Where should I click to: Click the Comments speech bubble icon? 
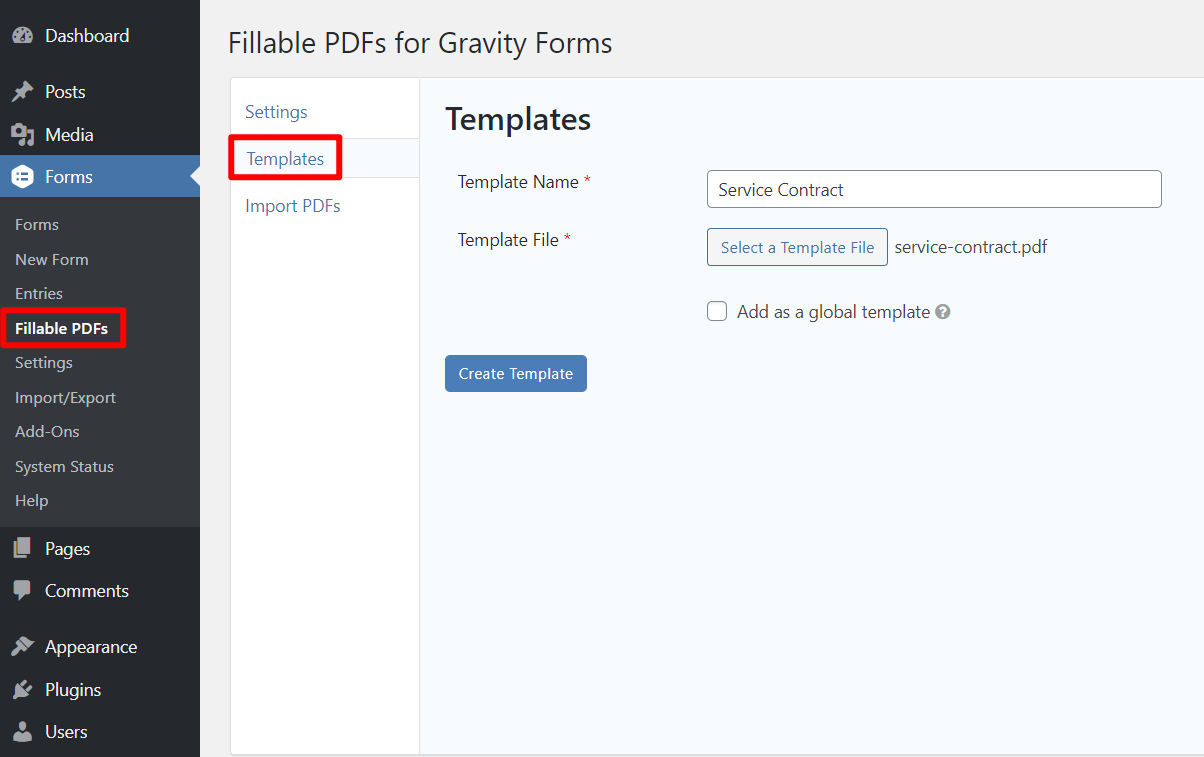tap(22, 590)
